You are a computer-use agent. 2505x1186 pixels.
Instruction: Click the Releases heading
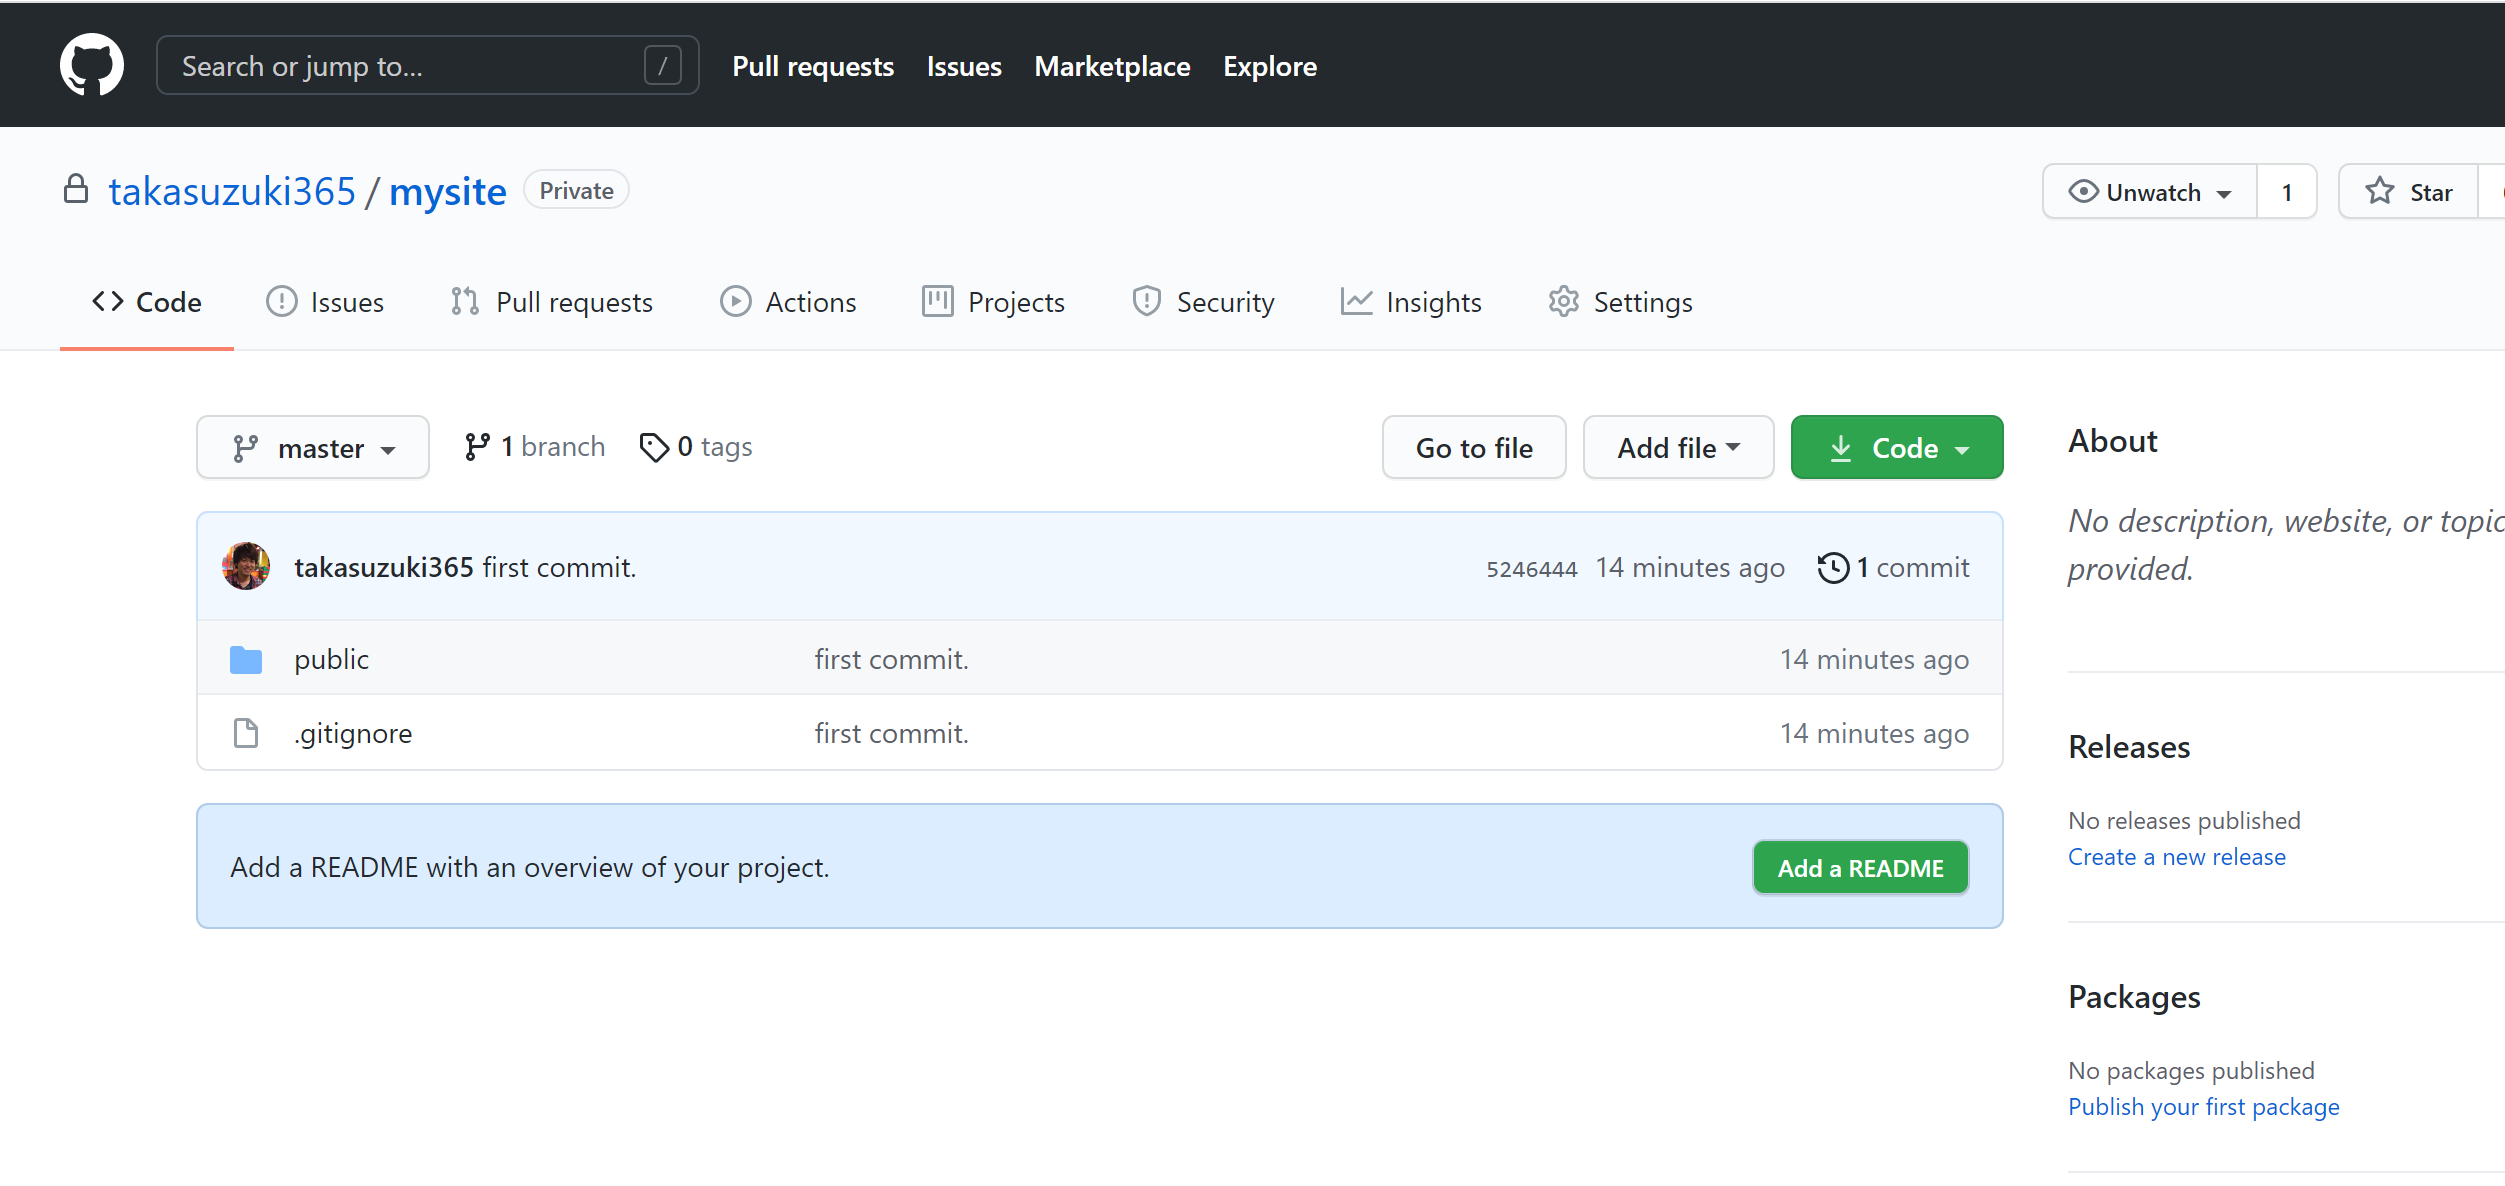pyautogui.click(x=2129, y=747)
